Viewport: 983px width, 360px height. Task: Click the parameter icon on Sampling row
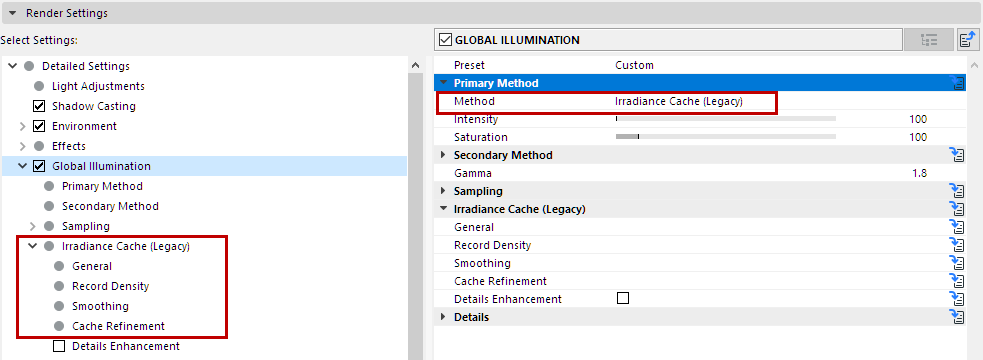[x=957, y=191]
